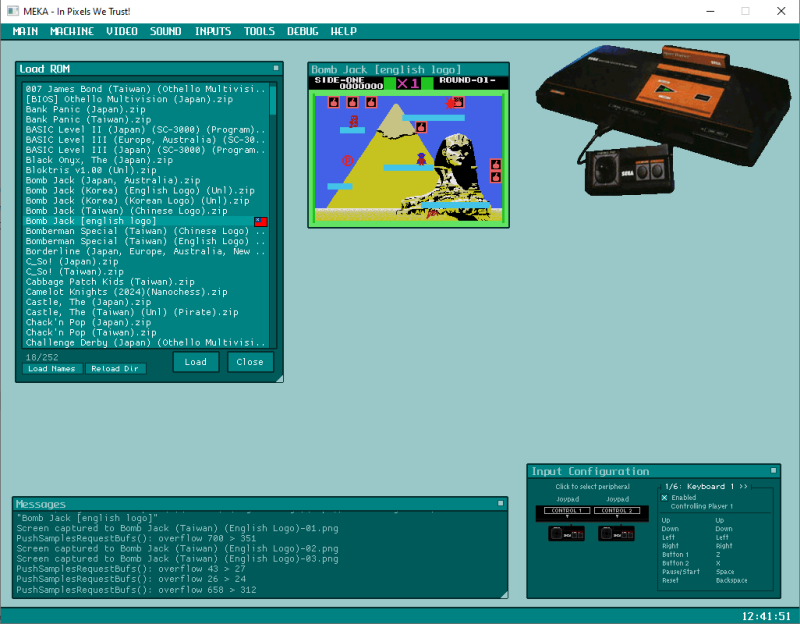The height and width of the screenshot is (624, 800).
Task: Click the 12:41:51 clock in status bar
Action: [x=766, y=616]
